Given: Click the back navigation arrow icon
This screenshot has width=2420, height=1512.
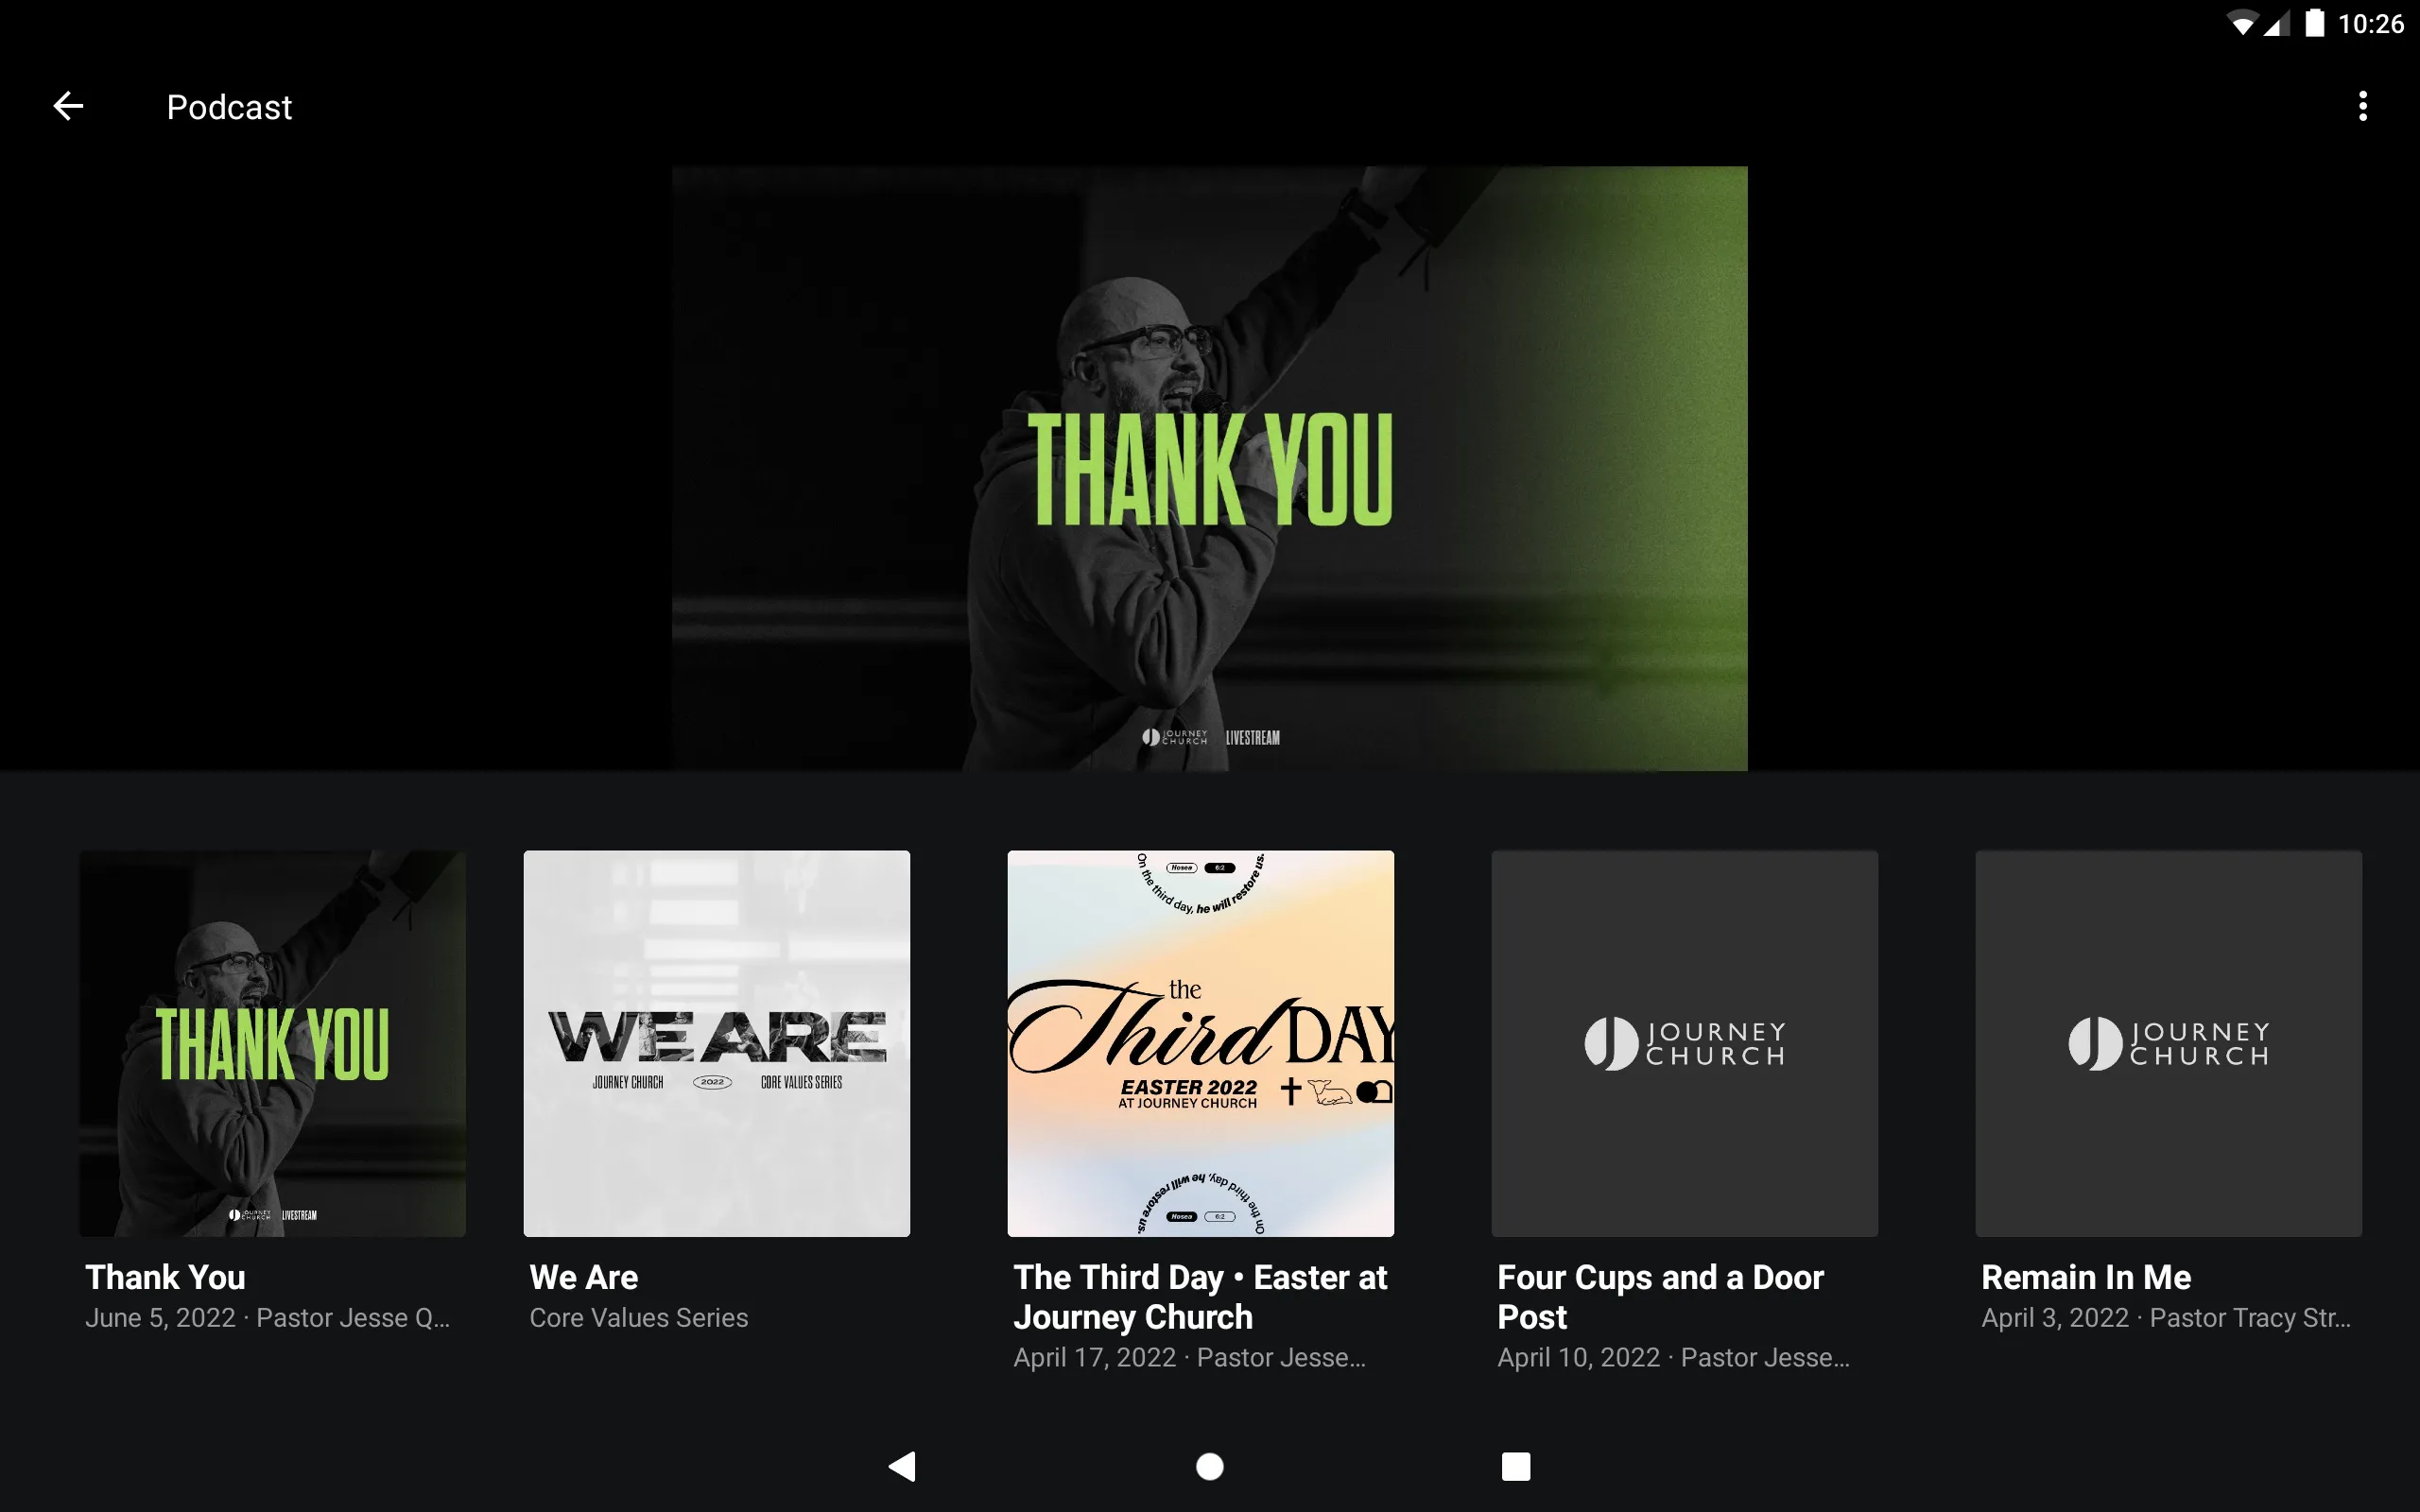Looking at the screenshot, I should click(x=66, y=106).
